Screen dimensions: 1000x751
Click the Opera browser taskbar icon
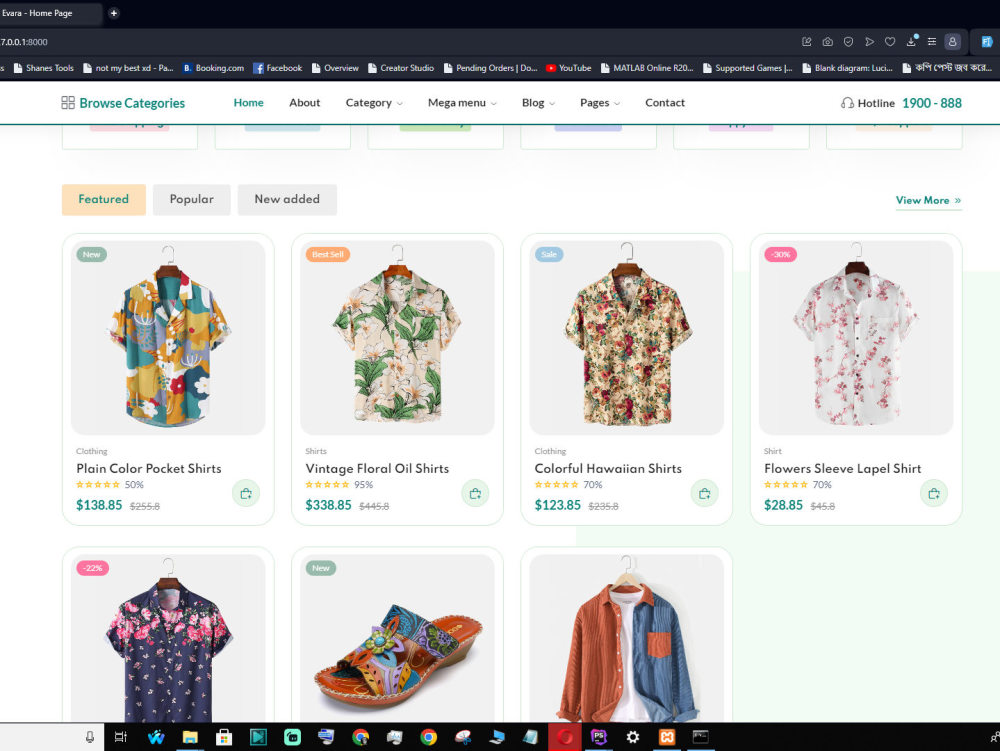[564, 737]
